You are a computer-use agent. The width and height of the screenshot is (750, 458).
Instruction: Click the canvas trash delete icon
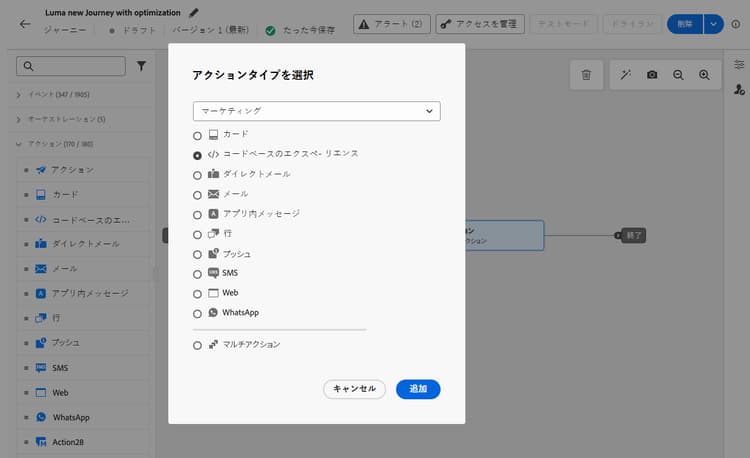(586, 75)
